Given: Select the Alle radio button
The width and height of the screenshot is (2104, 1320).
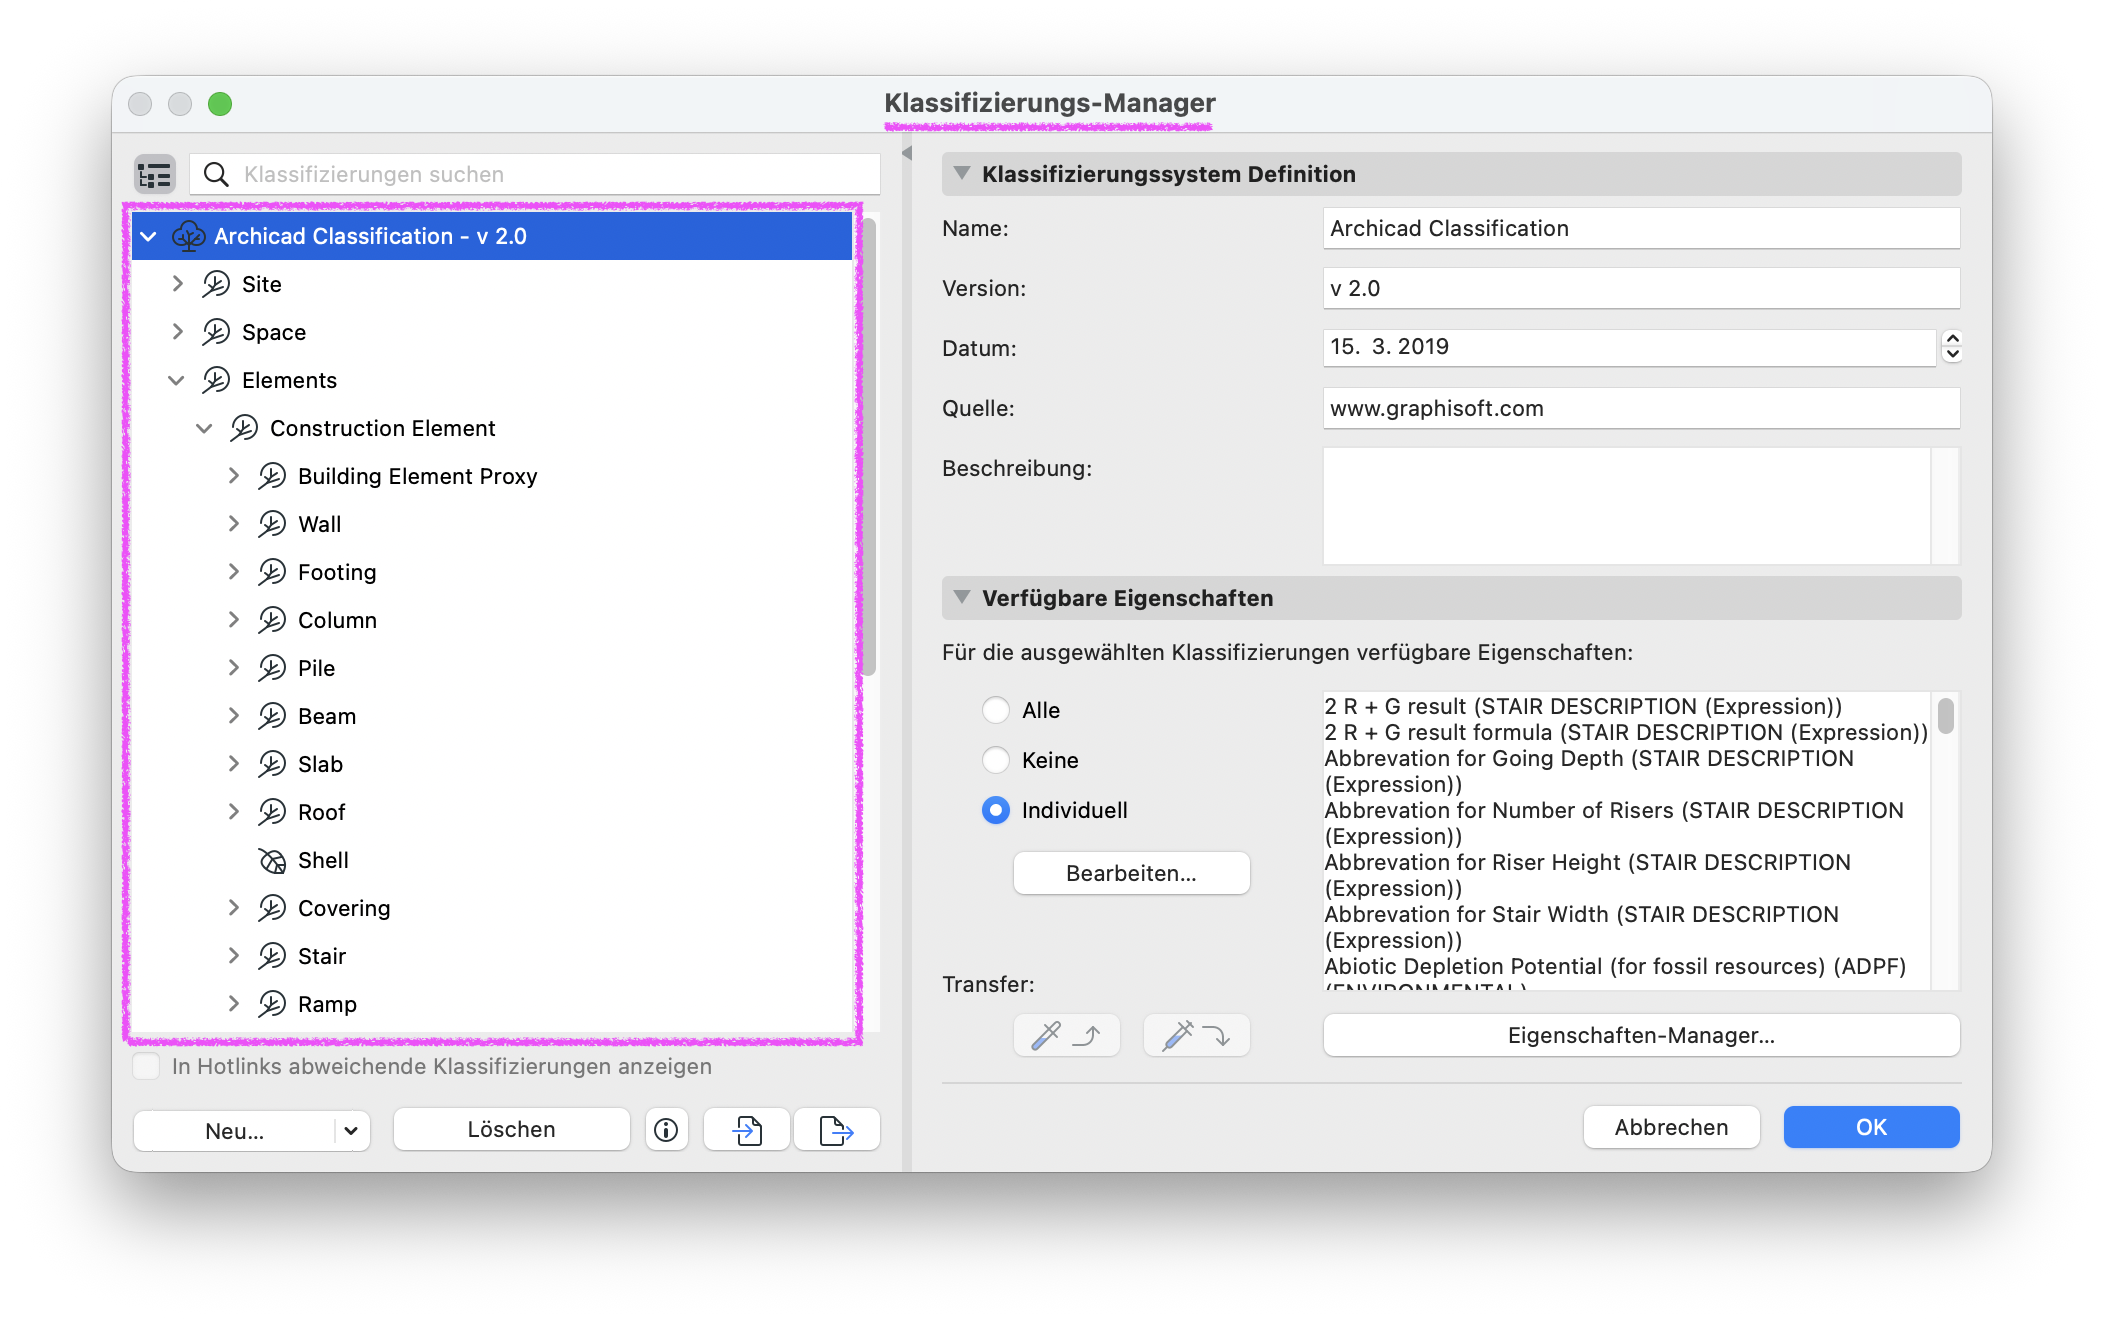Looking at the screenshot, I should tap(996, 710).
